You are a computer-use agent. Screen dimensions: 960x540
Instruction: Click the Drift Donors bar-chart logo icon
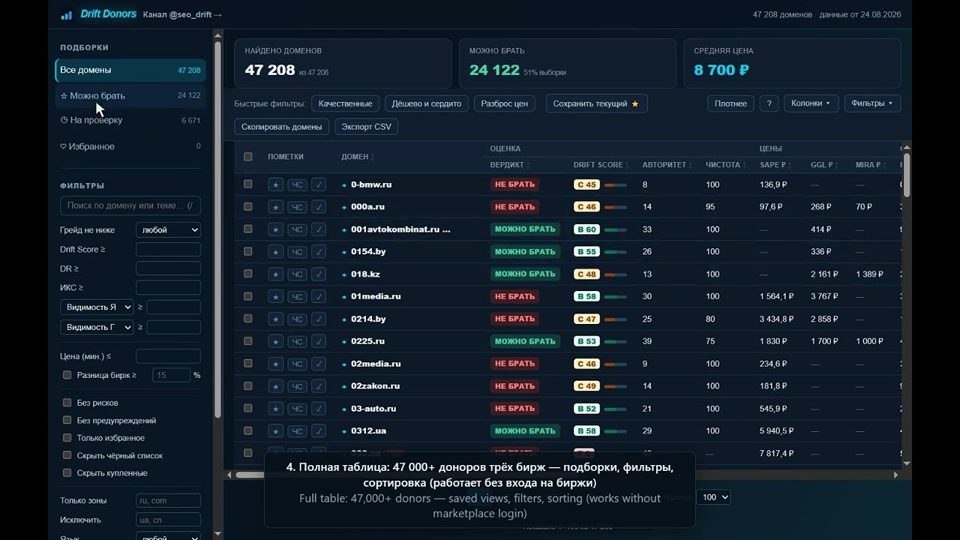(x=66, y=15)
